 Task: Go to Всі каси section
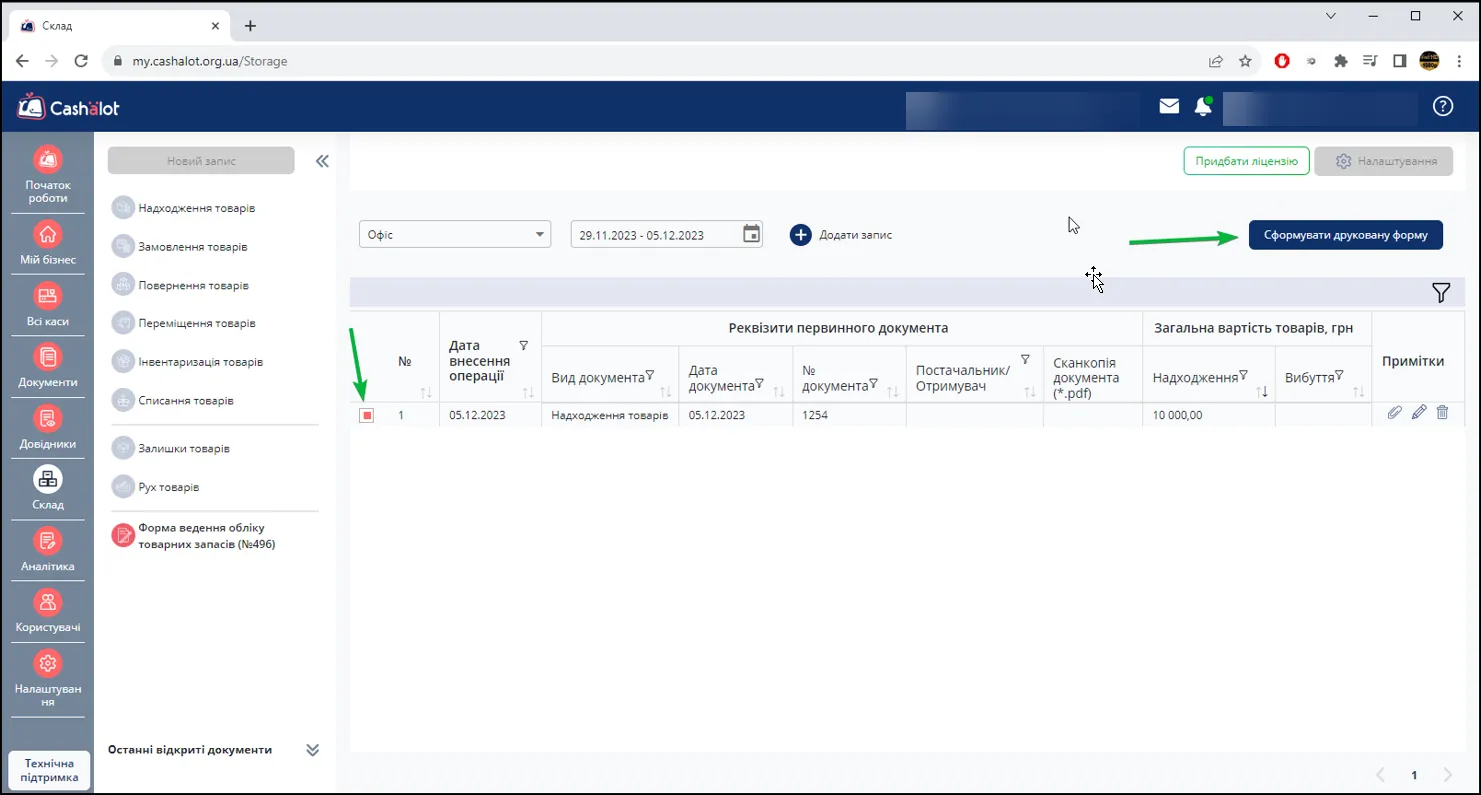48,306
